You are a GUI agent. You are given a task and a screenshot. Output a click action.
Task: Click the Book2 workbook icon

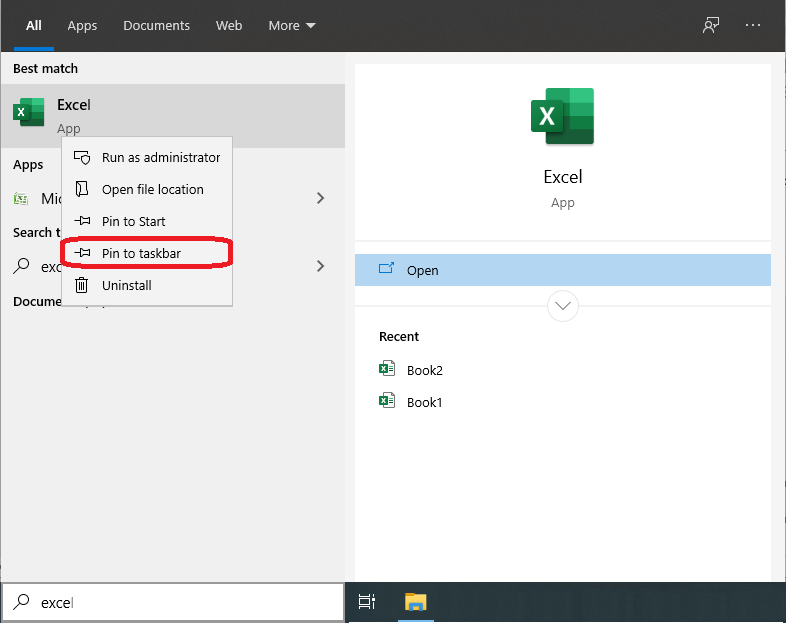tap(387, 369)
